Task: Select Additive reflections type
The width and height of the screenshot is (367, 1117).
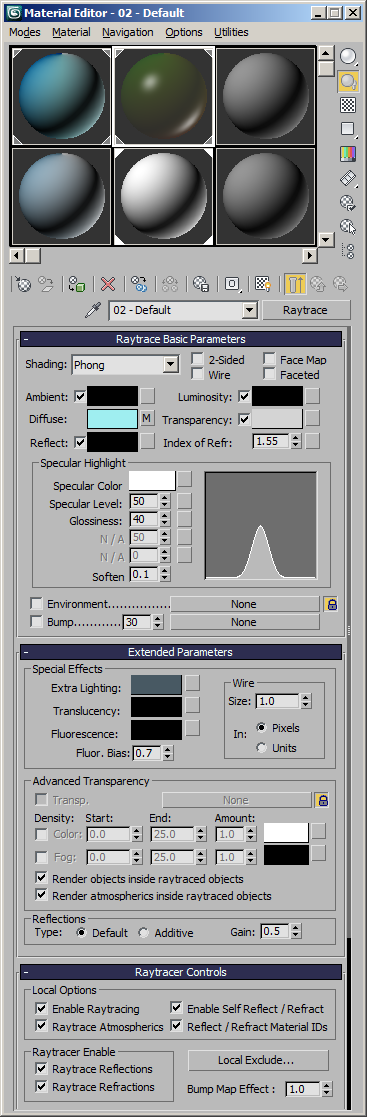Action: click(144, 932)
